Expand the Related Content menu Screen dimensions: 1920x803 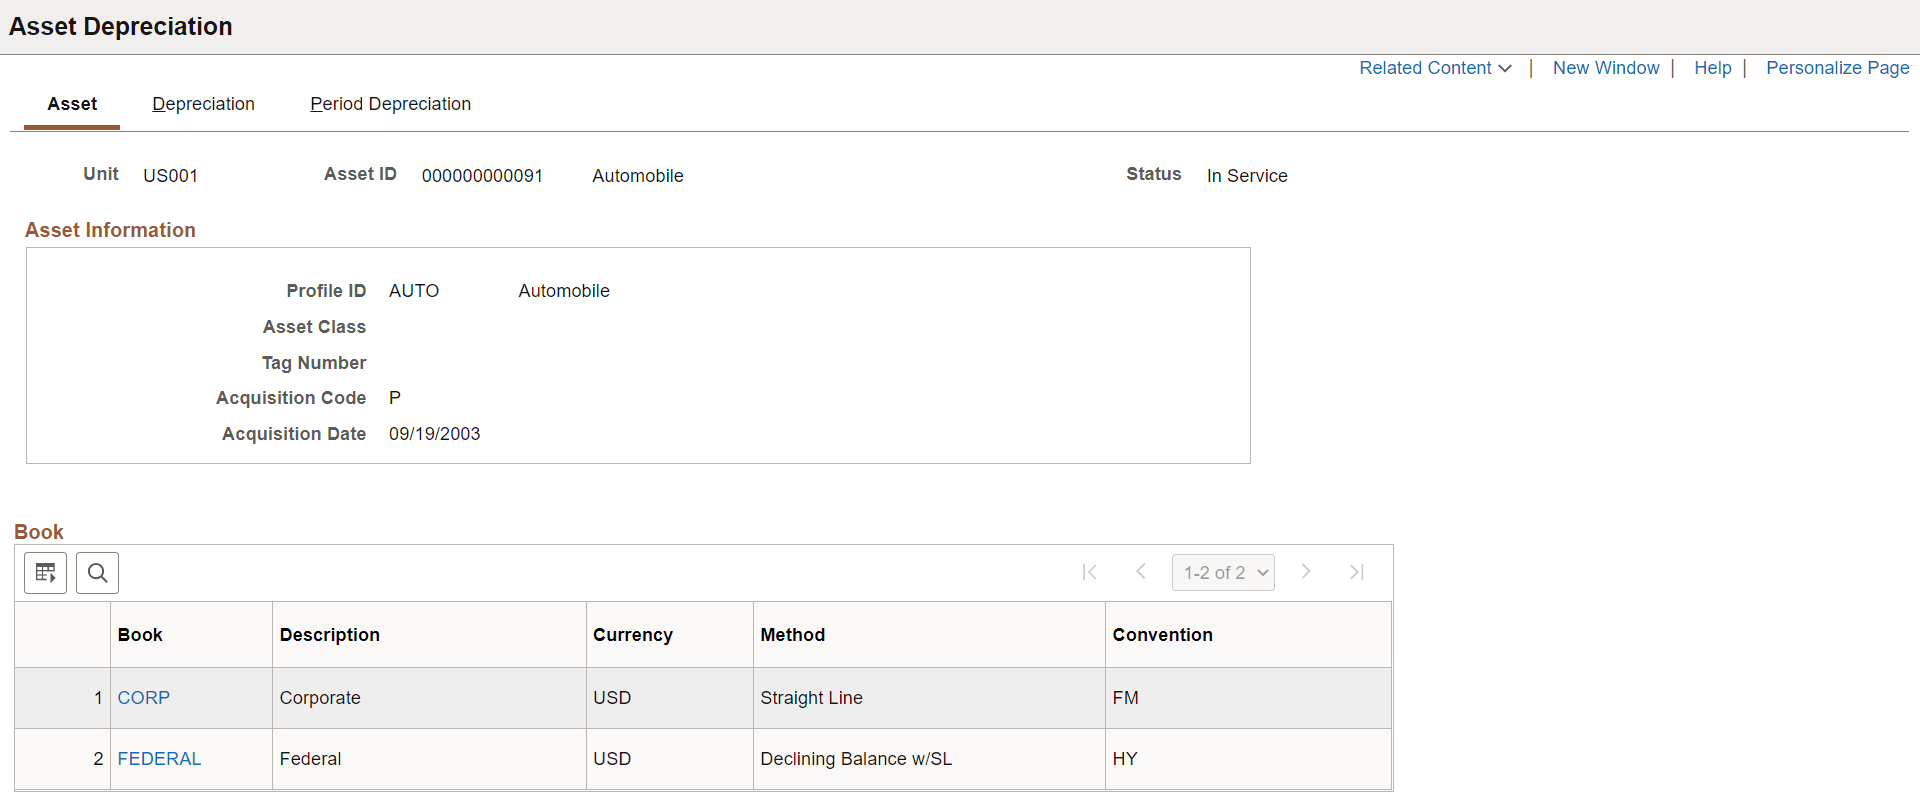1434,68
